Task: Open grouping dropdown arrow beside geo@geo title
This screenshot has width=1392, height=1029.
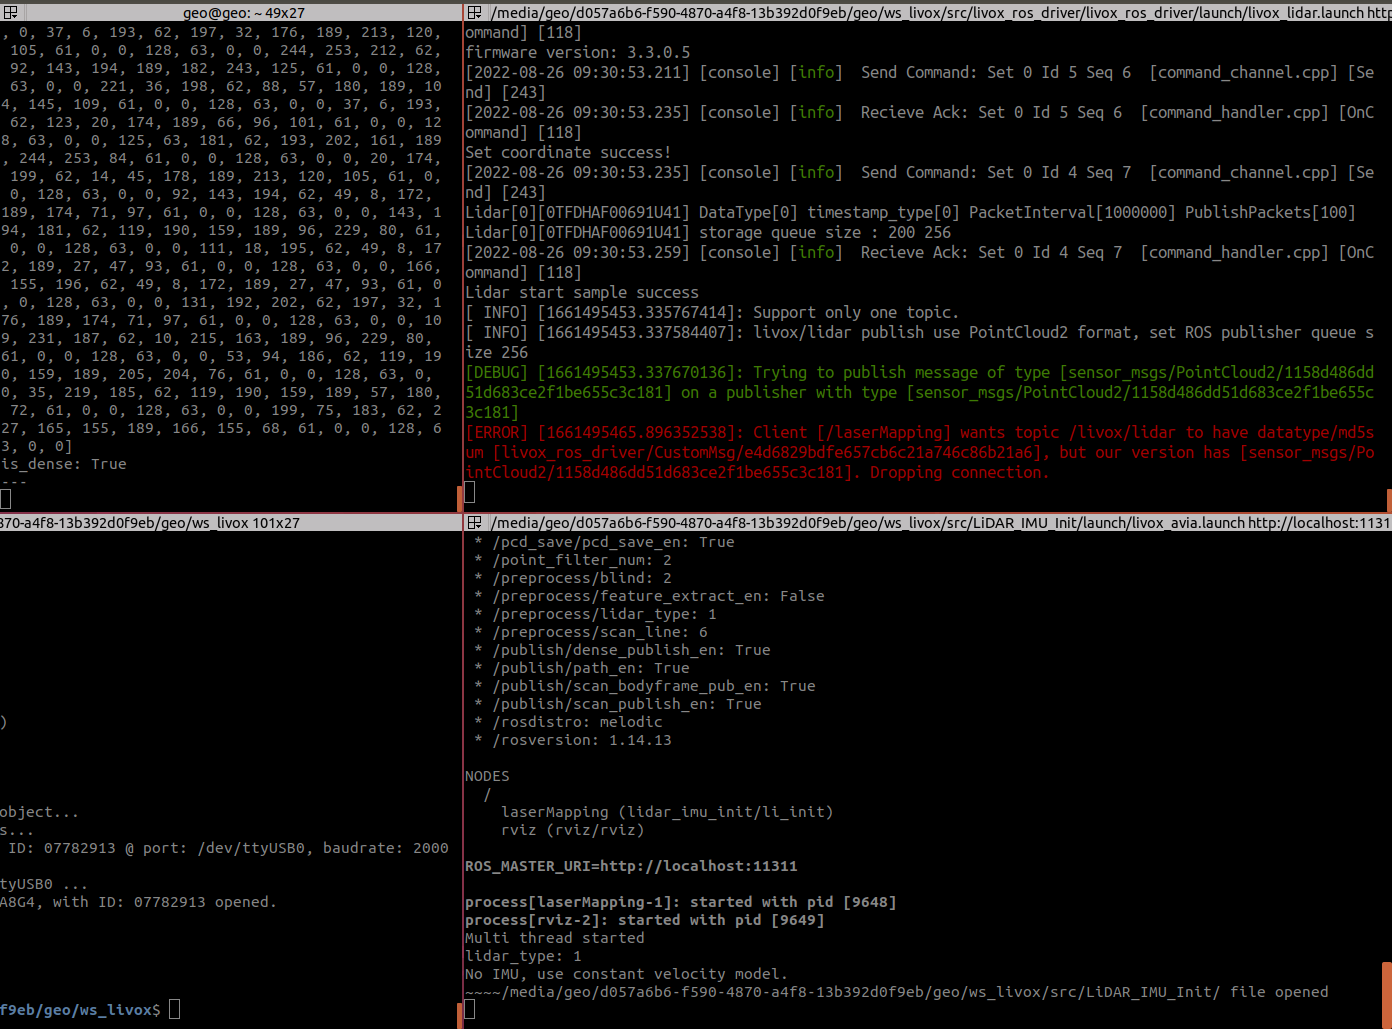Action: point(13,15)
